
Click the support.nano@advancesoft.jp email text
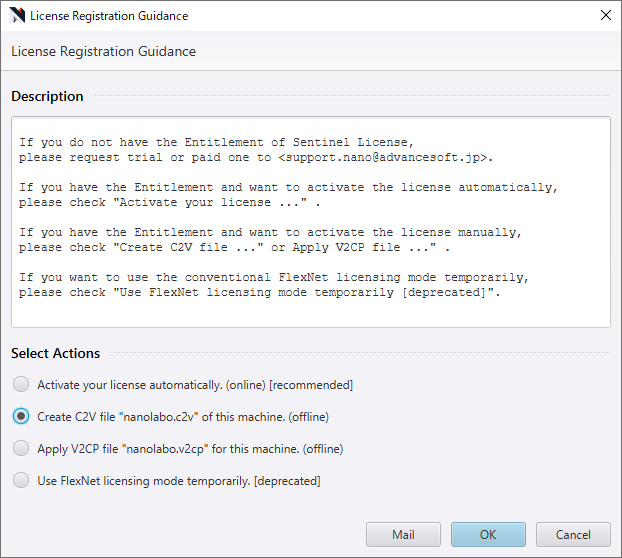point(382,157)
